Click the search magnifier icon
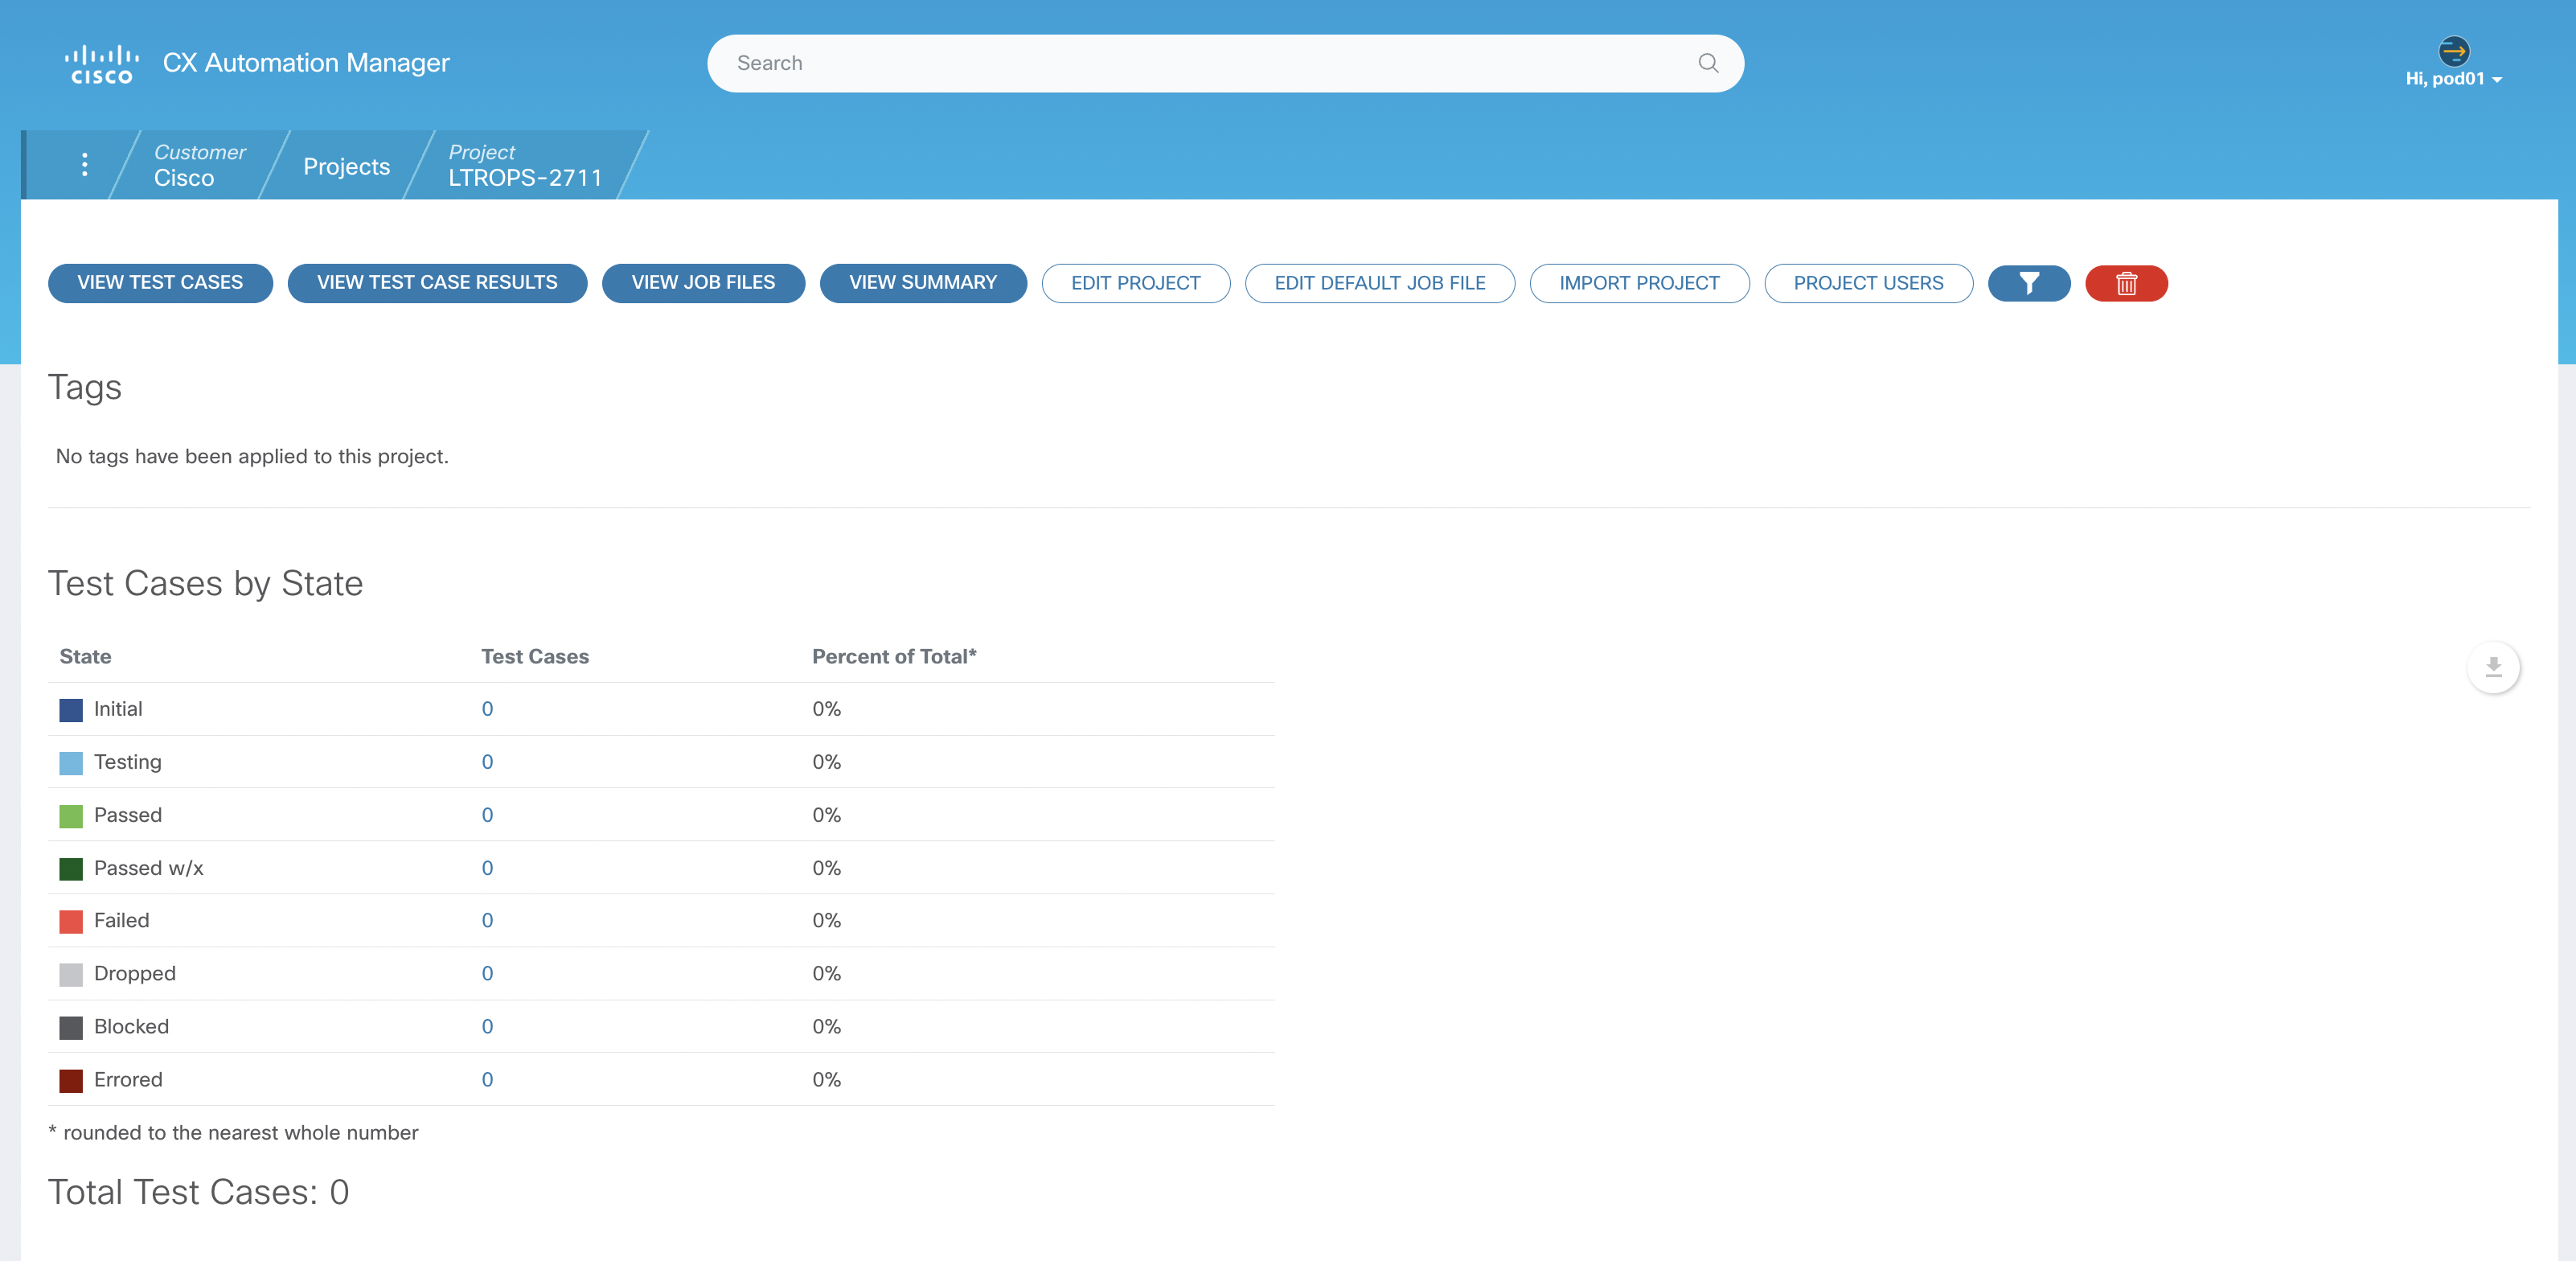Viewport: 2576px width, 1261px height. (x=1708, y=63)
